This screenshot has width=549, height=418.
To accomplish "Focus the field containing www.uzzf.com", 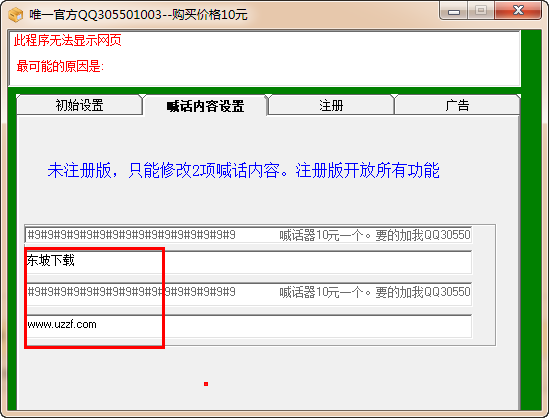I will click(x=248, y=326).
